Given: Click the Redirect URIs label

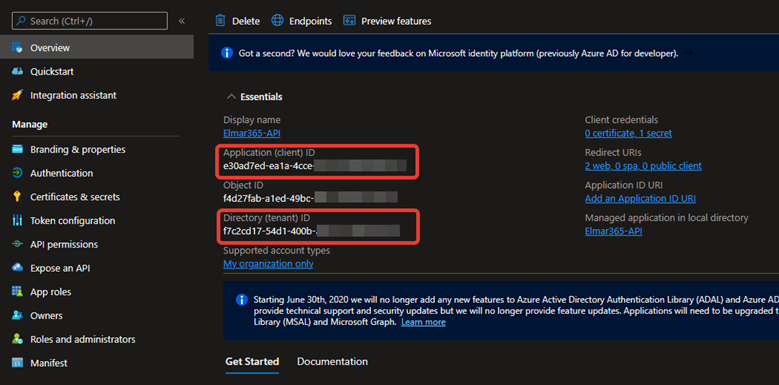Looking at the screenshot, I should point(613,153).
